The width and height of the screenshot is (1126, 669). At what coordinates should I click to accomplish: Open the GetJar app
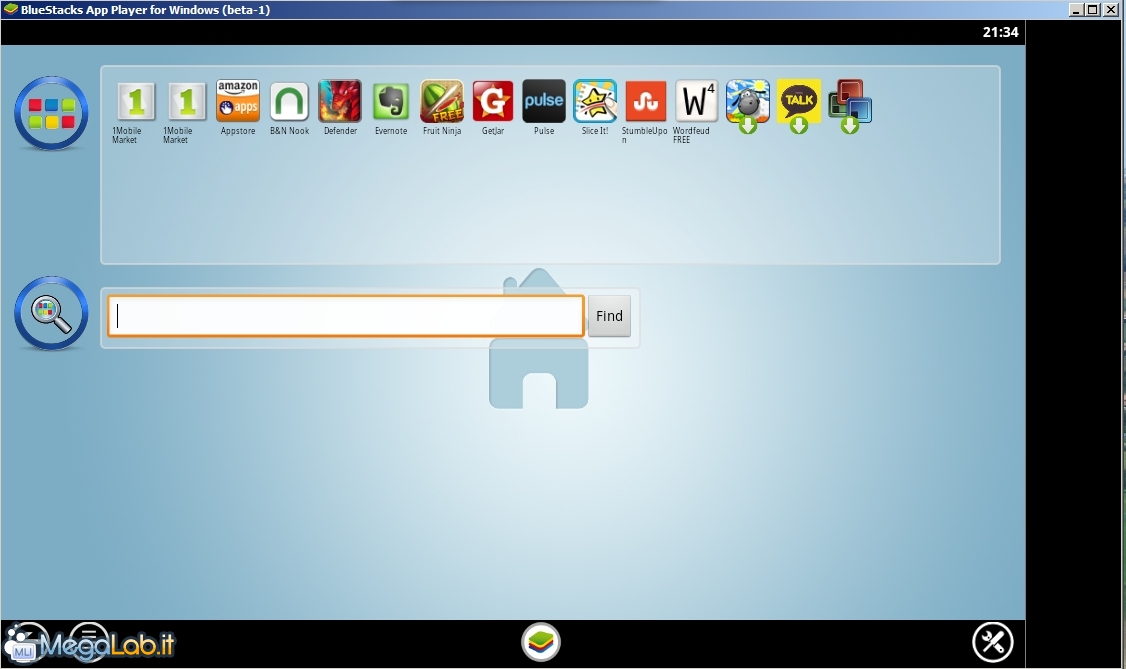(x=493, y=102)
